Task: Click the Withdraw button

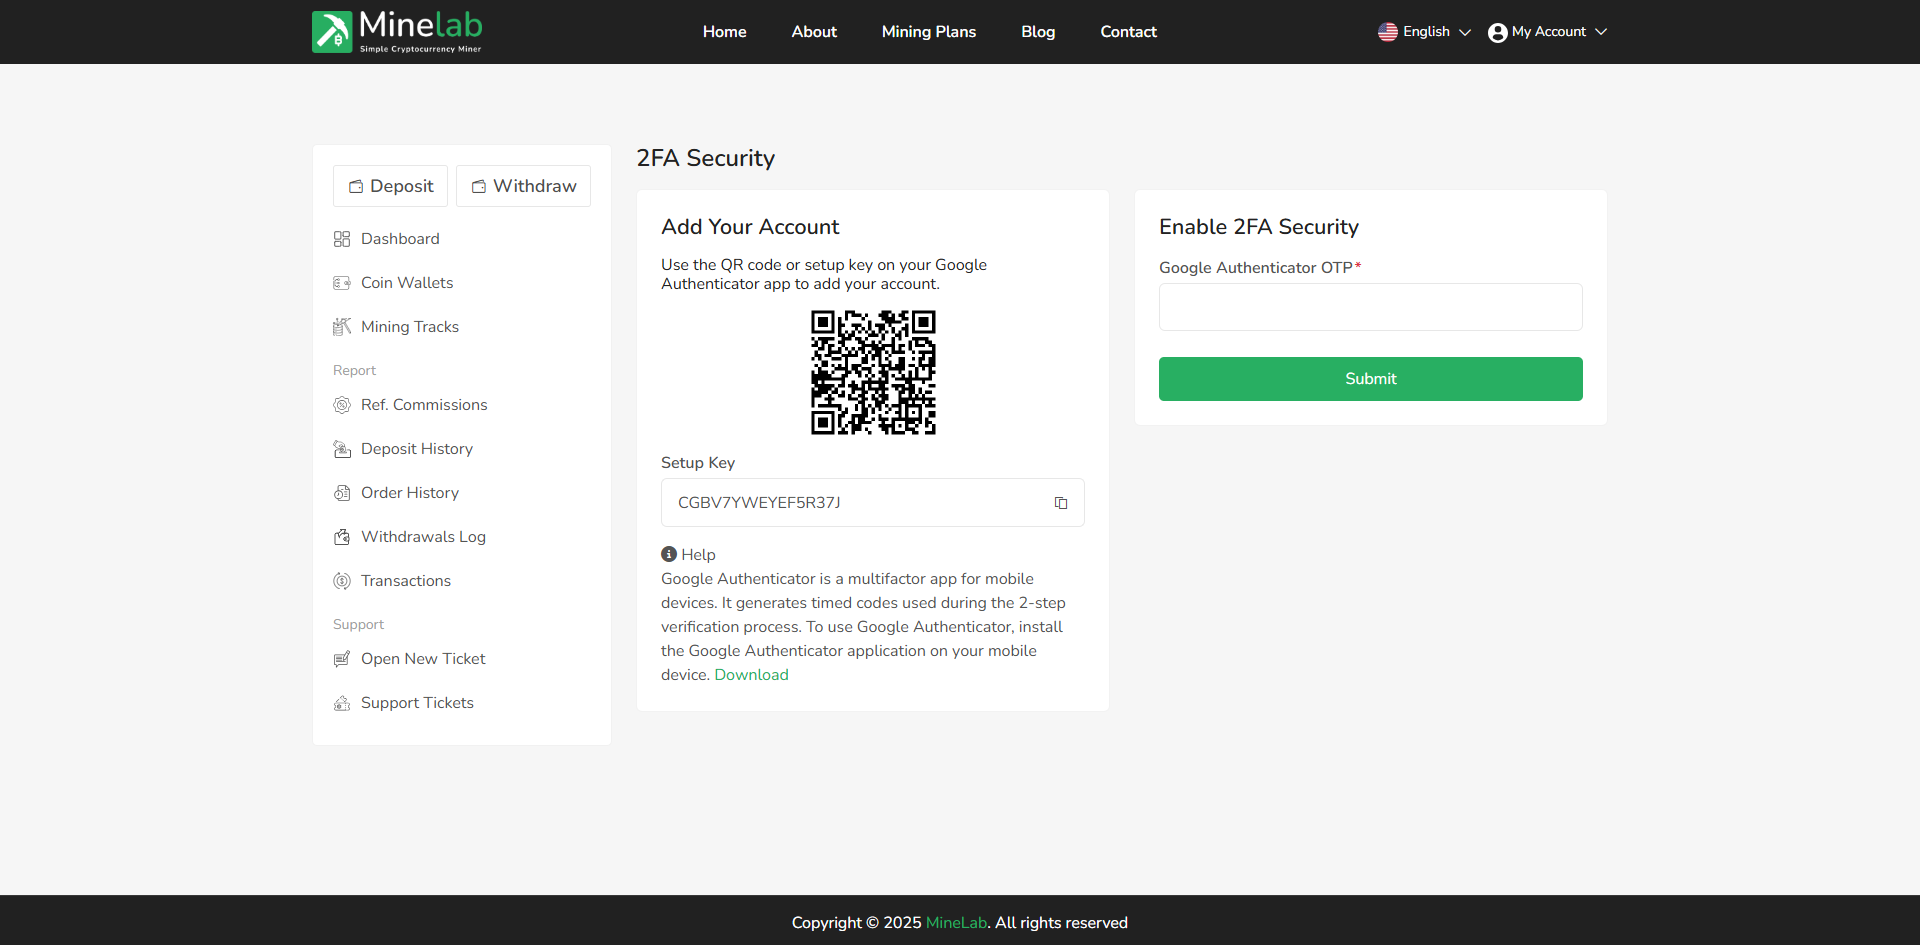Action: tap(523, 186)
